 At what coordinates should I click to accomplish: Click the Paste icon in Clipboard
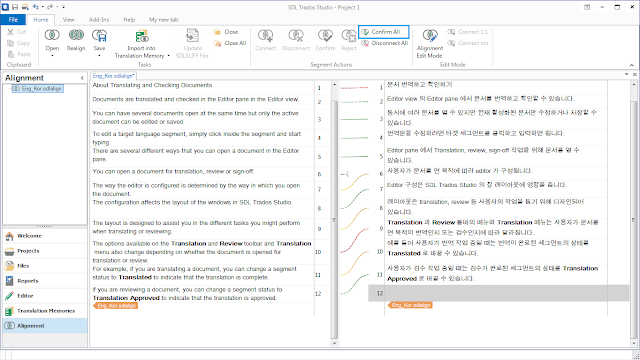11,54
